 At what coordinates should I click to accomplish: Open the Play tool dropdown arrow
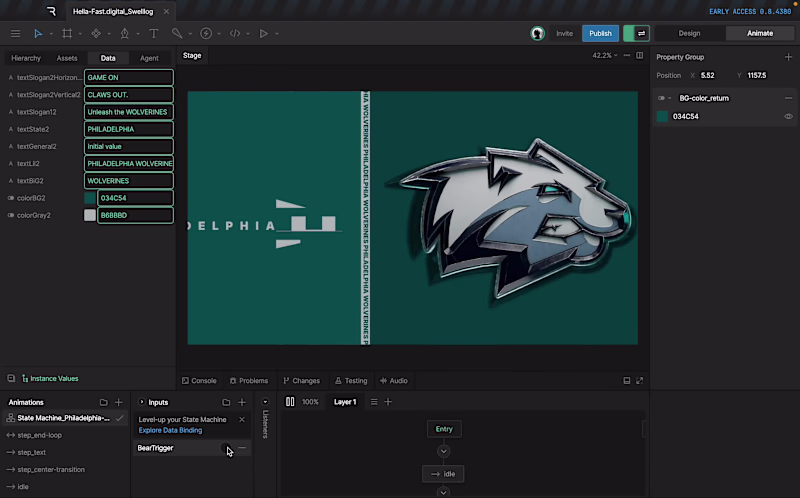tap(277, 34)
